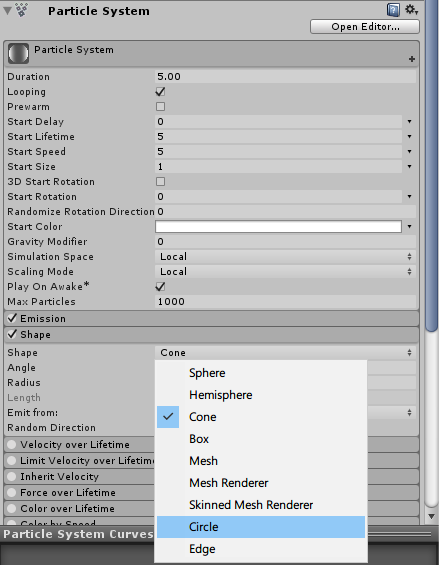The image size is (439, 565).
Task: Open the Scaling Mode dropdown
Action: point(285,271)
